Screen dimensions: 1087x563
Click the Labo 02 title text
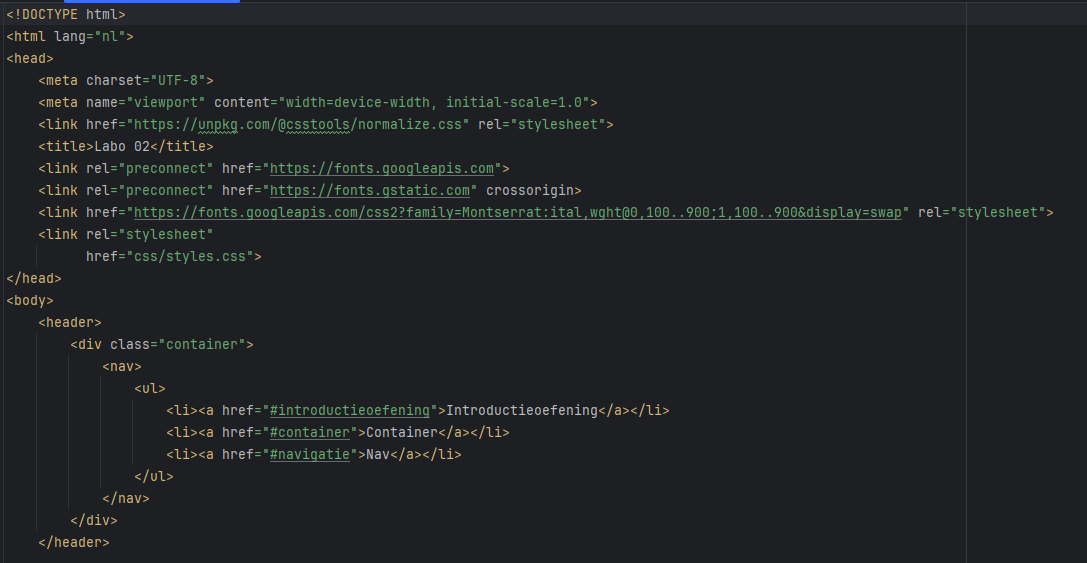(x=122, y=147)
